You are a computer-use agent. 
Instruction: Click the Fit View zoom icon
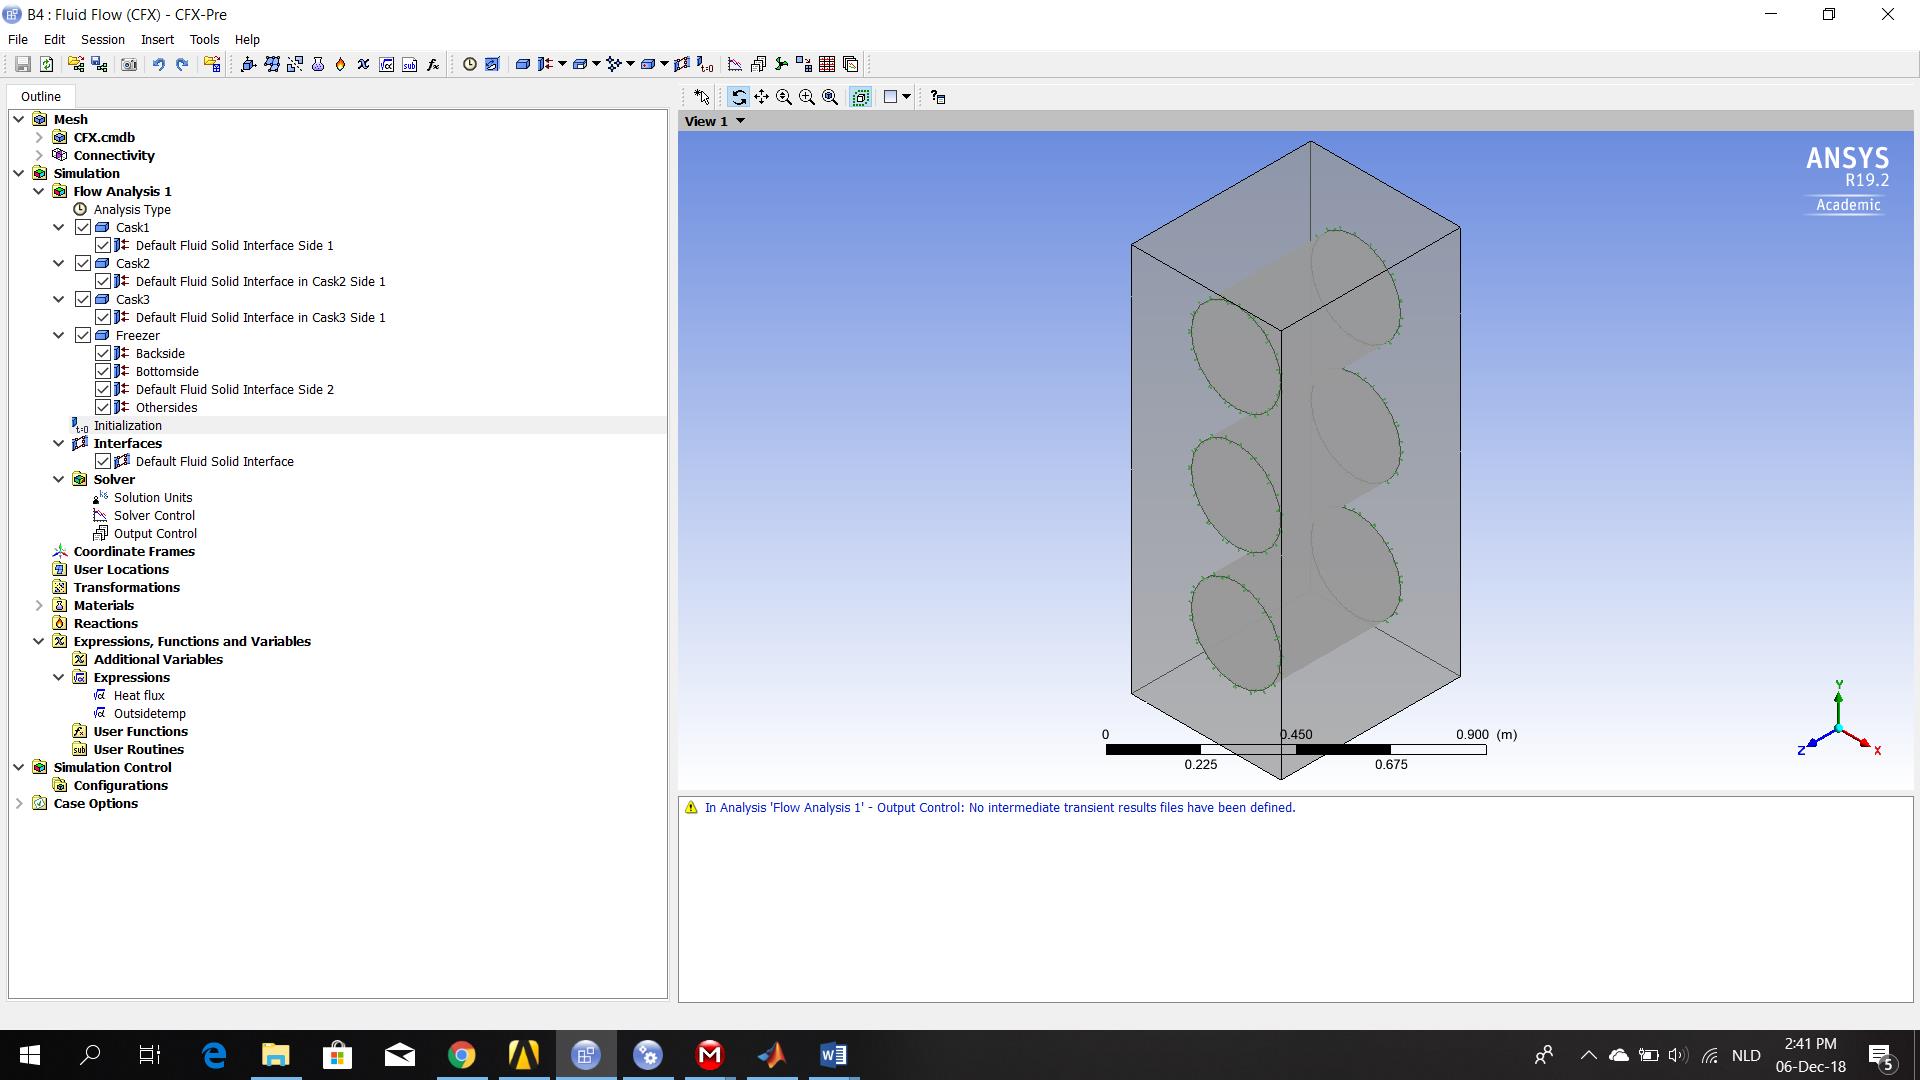(830, 97)
